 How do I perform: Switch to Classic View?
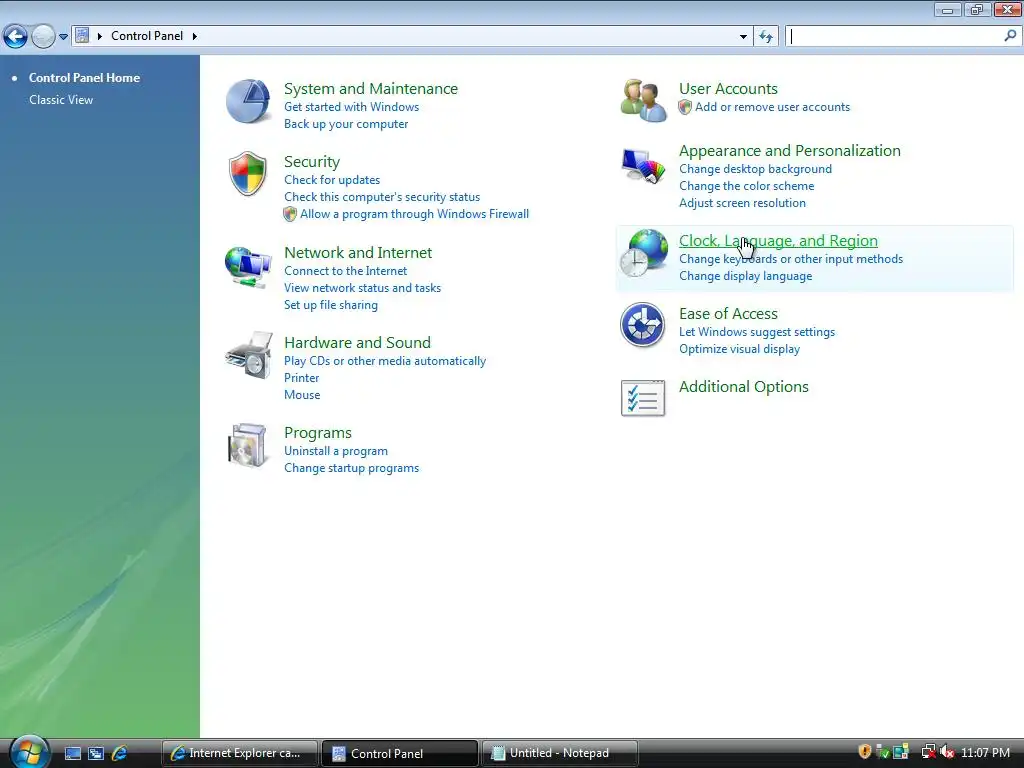tap(61, 100)
